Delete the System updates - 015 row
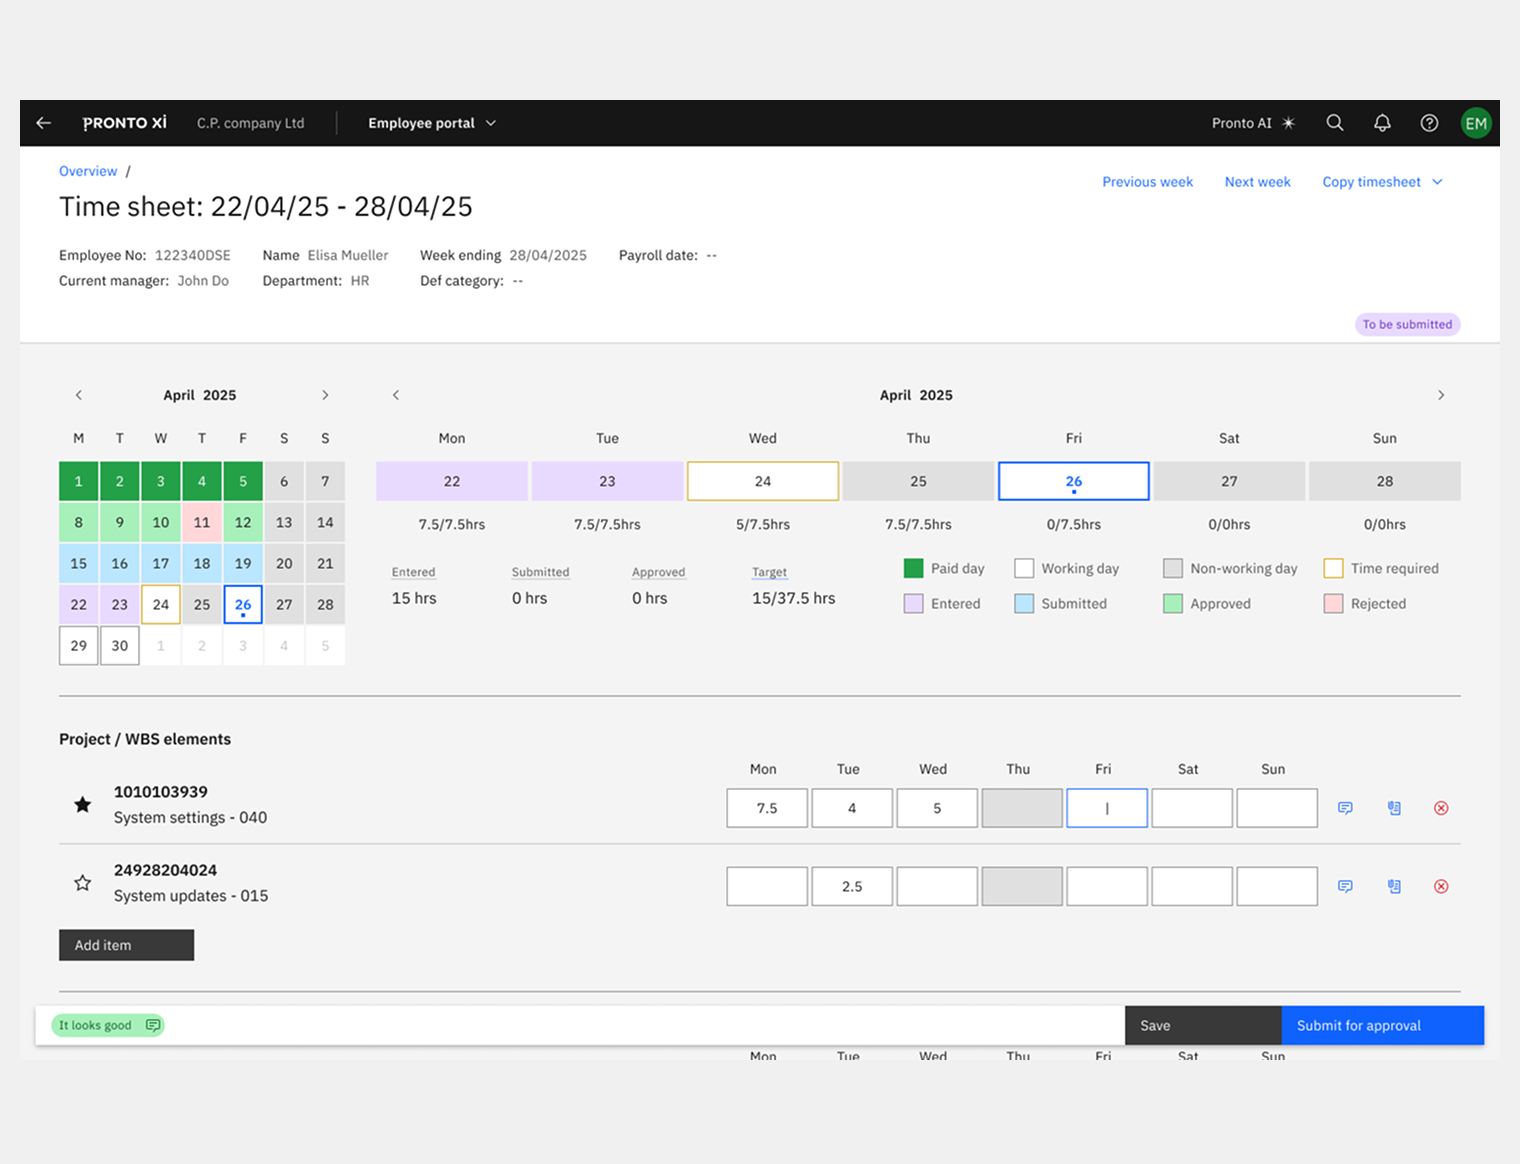1520x1164 pixels. [x=1441, y=886]
